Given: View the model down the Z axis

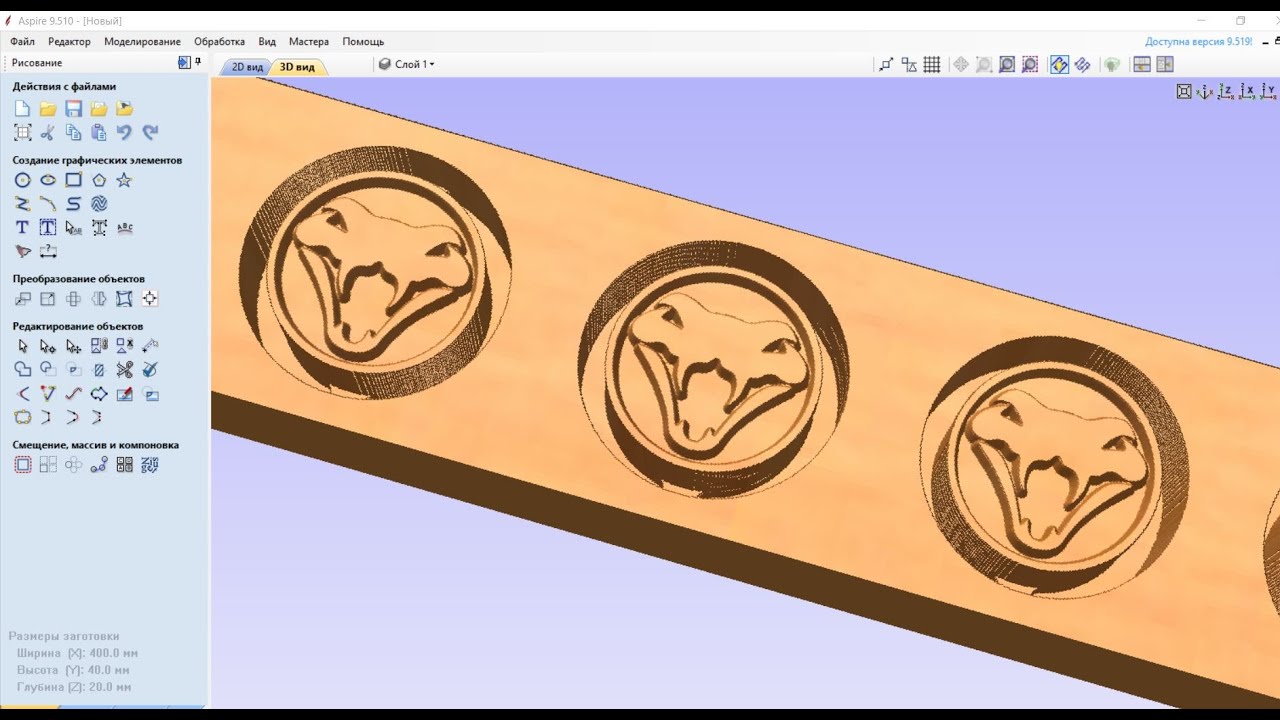Looking at the screenshot, I should (1226, 91).
